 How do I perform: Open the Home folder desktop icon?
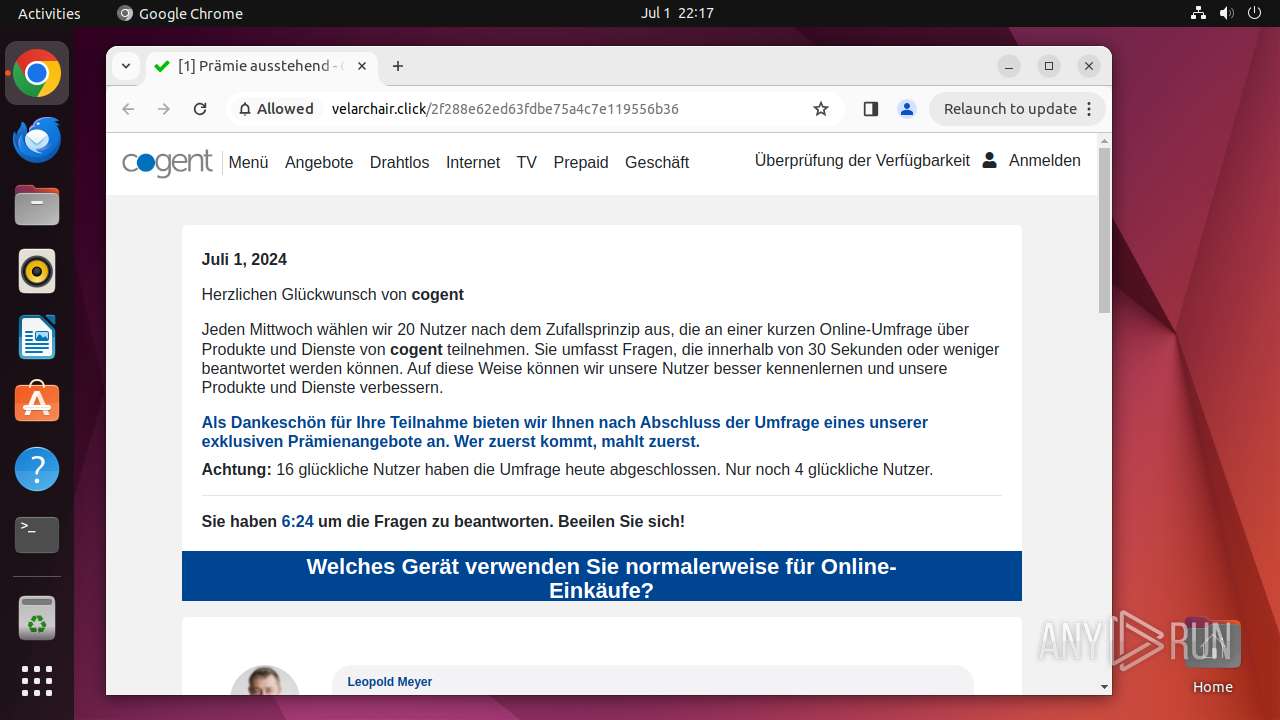pyautogui.click(x=1212, y=656)
